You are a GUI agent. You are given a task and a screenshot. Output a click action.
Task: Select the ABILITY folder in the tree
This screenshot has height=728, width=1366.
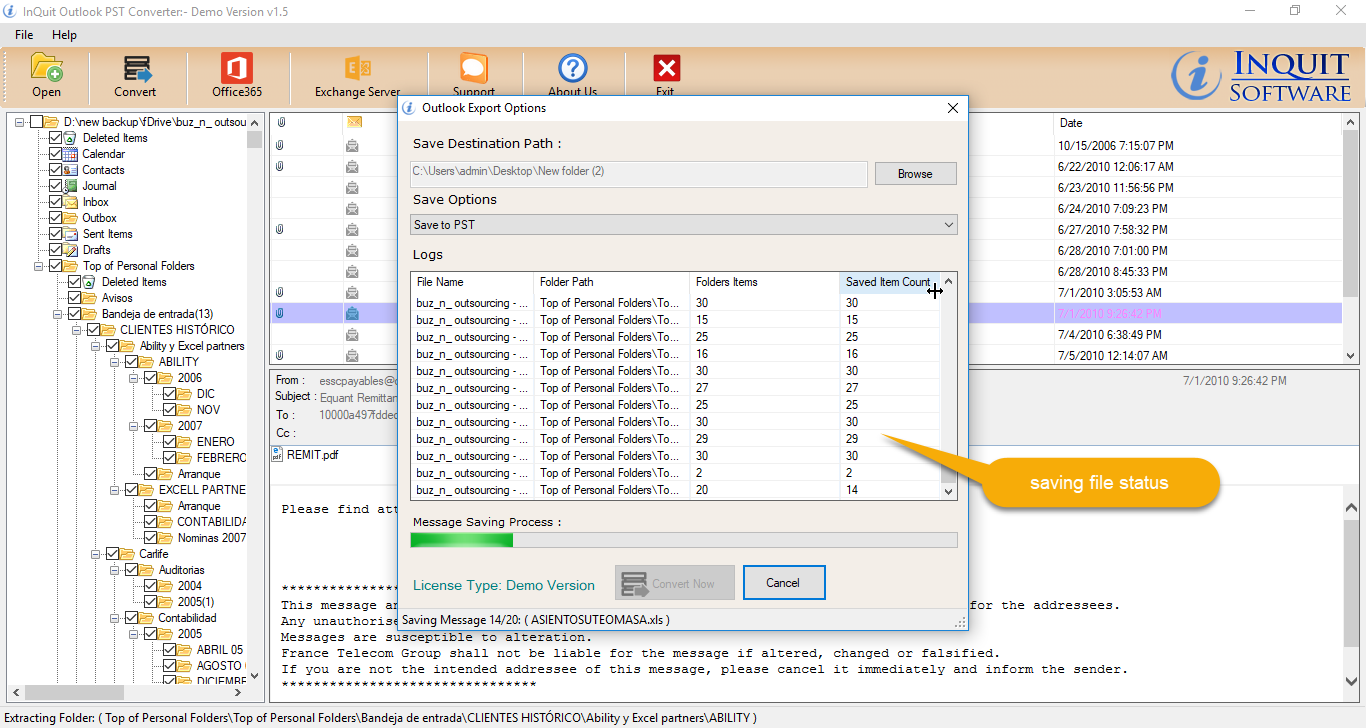pos(179,362)
